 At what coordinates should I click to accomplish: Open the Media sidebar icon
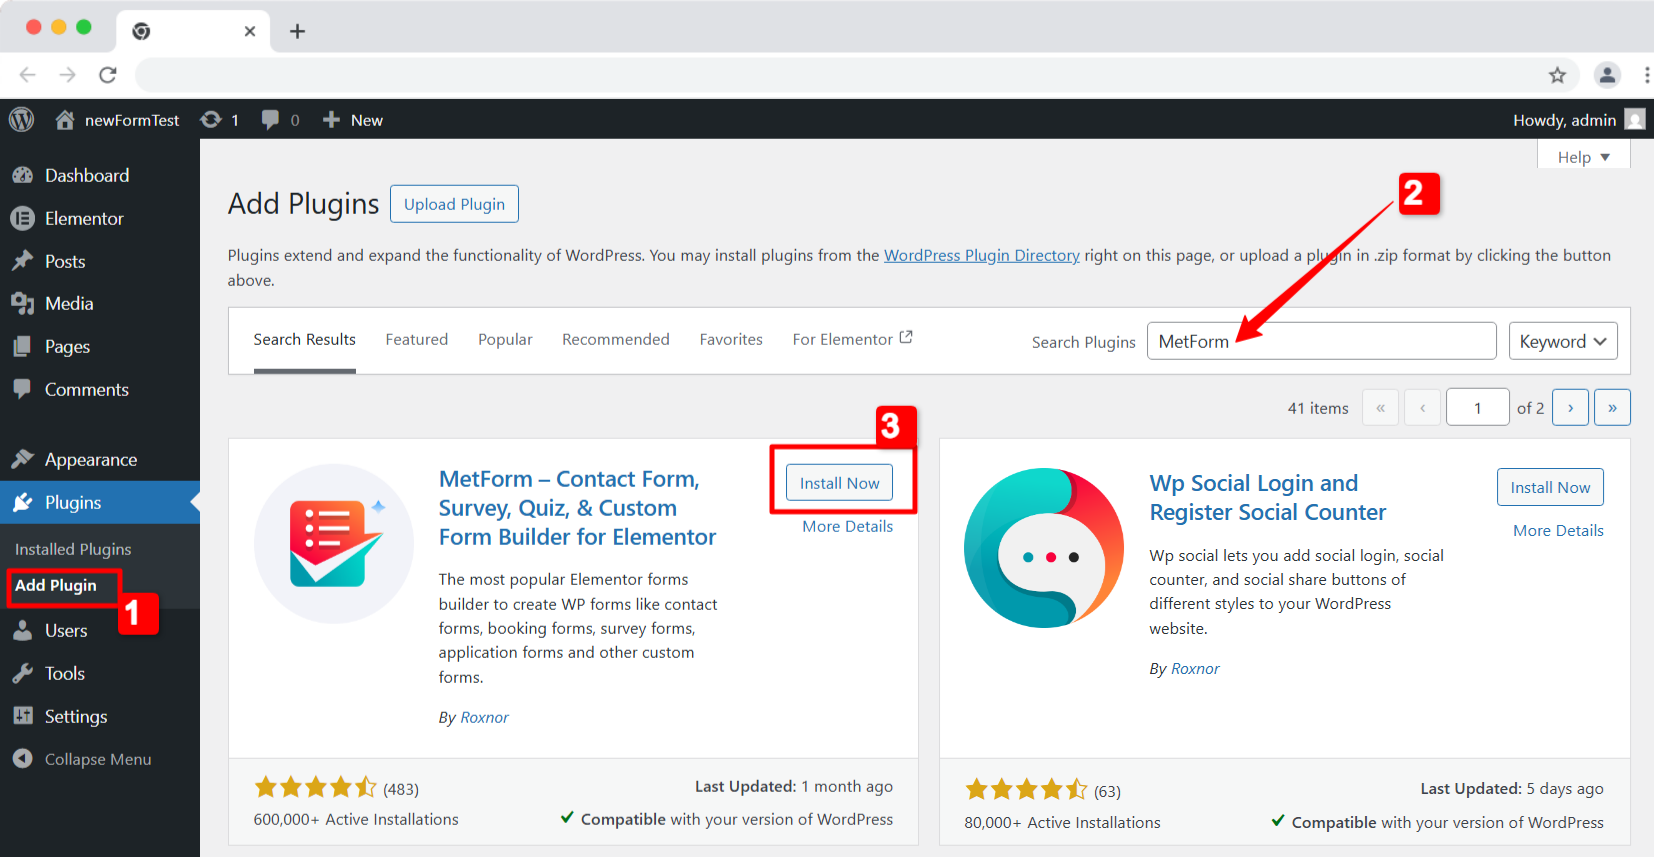(22, 303)
